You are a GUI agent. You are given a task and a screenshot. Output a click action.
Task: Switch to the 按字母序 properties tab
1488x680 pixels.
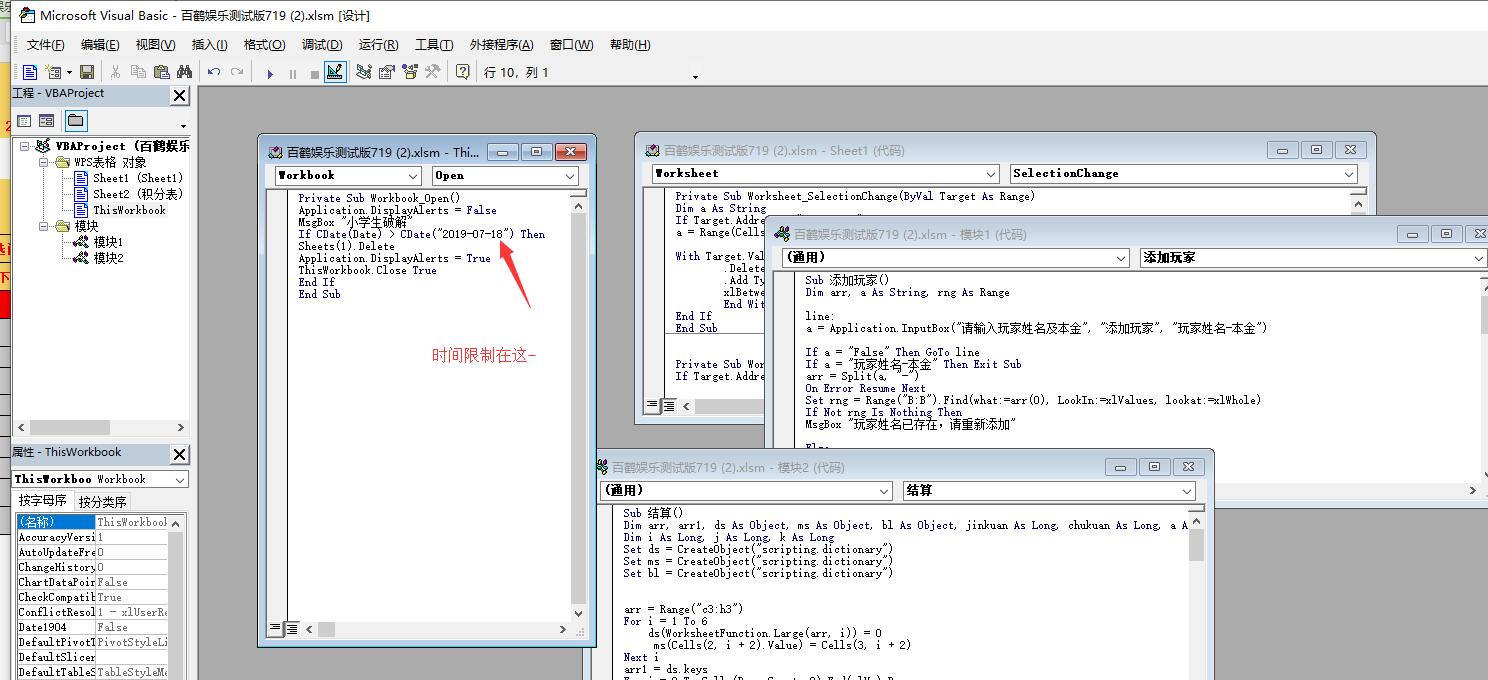(x=43, y=501)
